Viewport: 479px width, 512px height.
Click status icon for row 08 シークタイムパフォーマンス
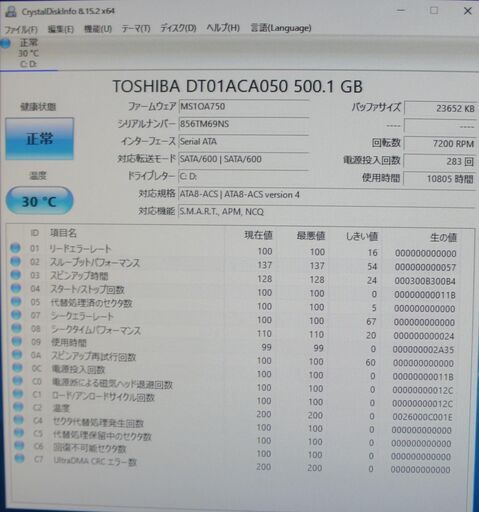(x=17, y=328)
